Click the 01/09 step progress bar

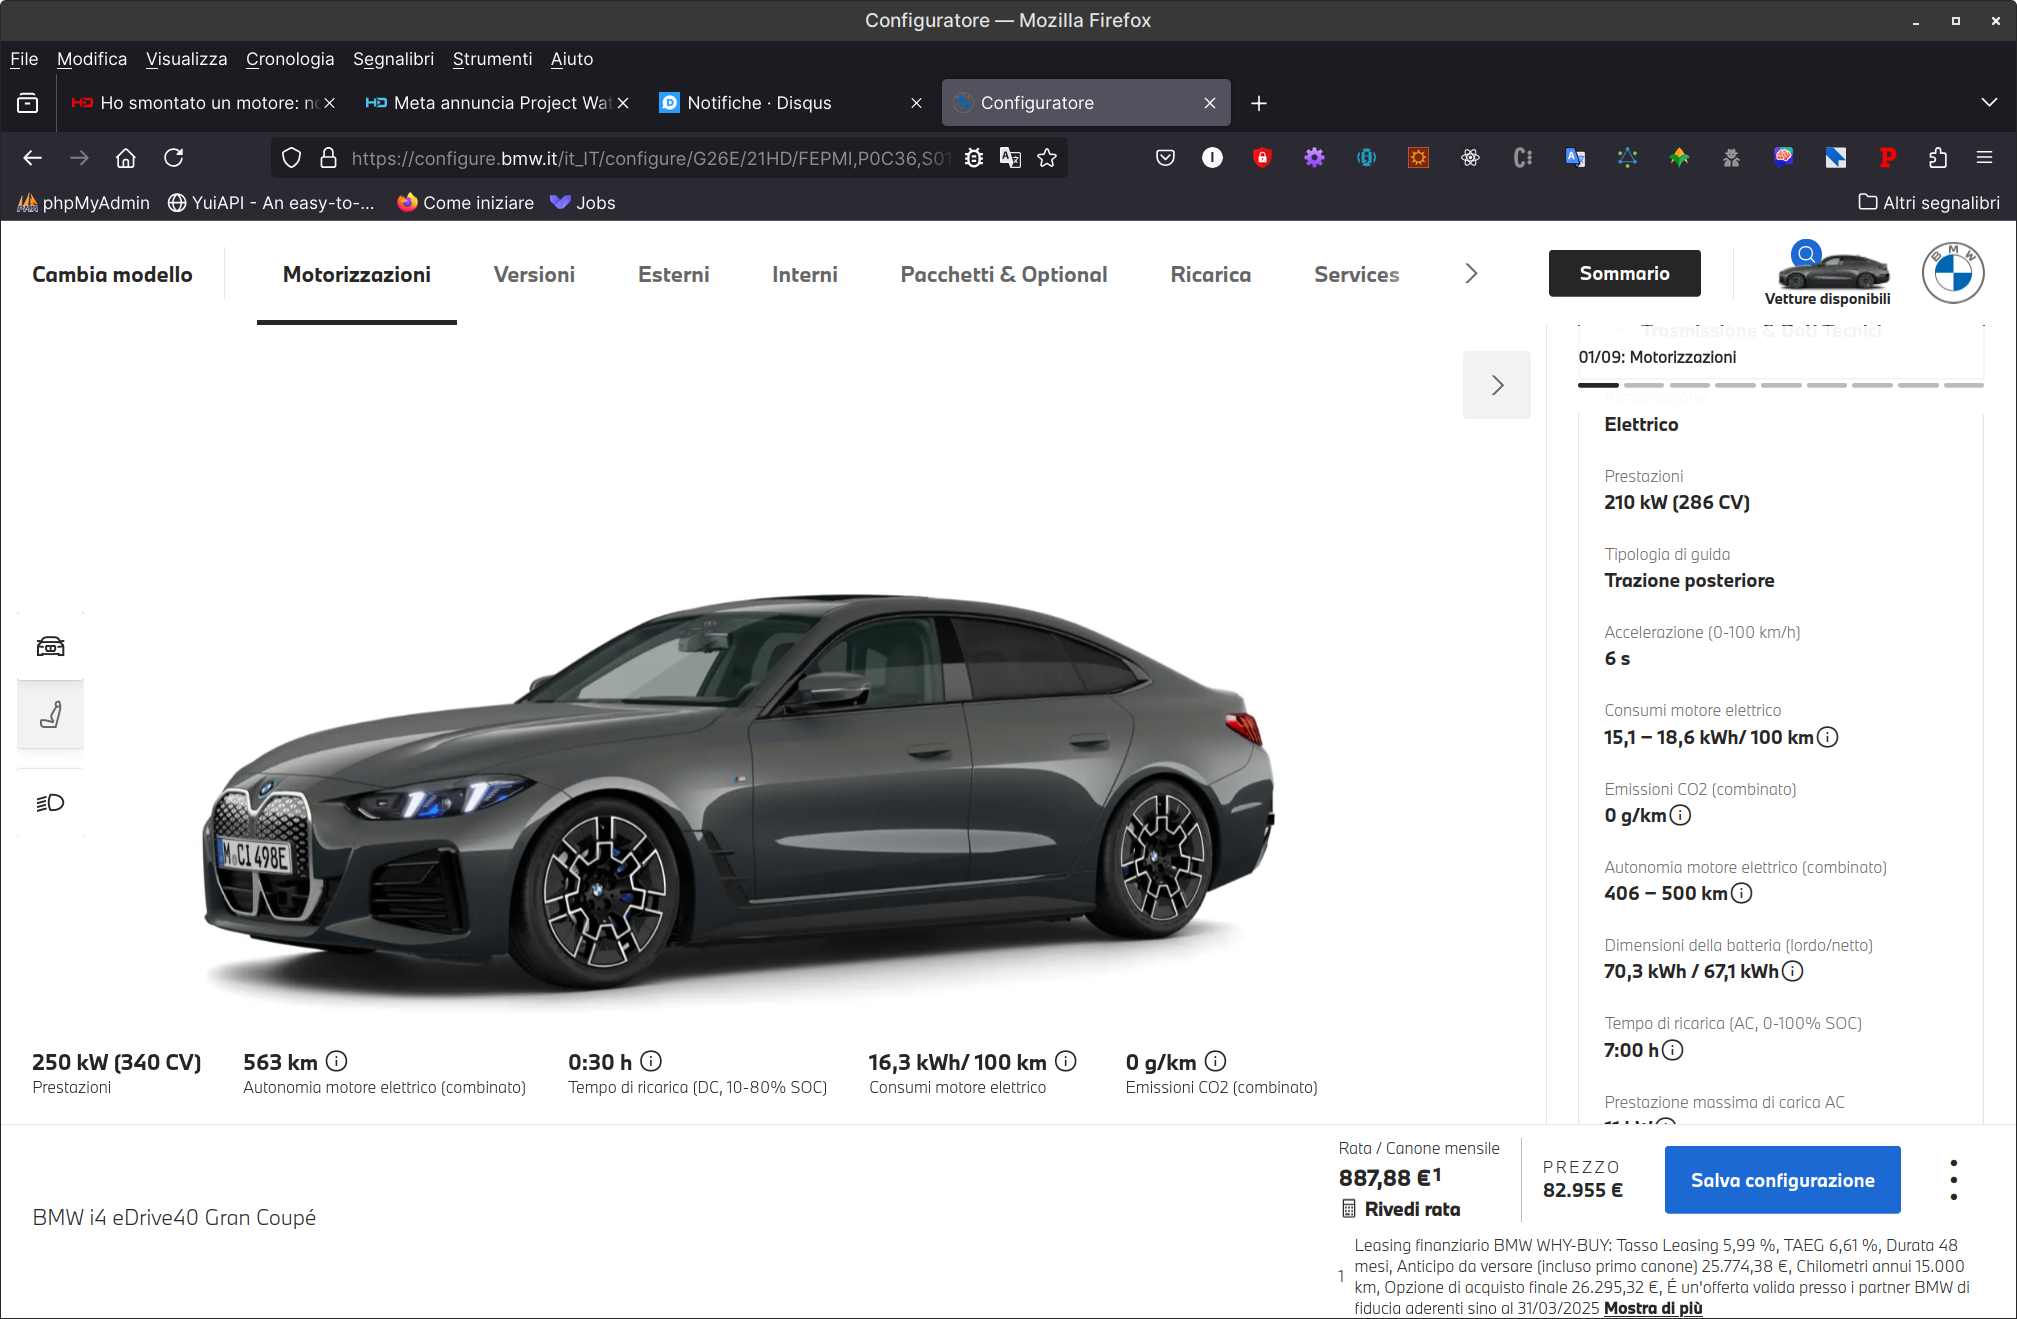[1781, 385]
